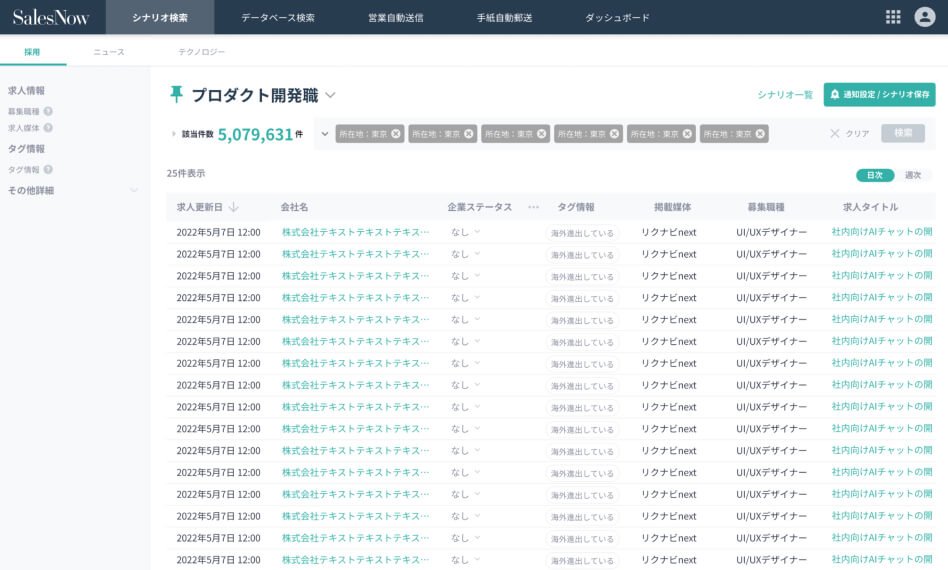Open the three-dots column options icon
Image resolution: width=948 pixels, height=570 pixels.
tap(533, 207)
